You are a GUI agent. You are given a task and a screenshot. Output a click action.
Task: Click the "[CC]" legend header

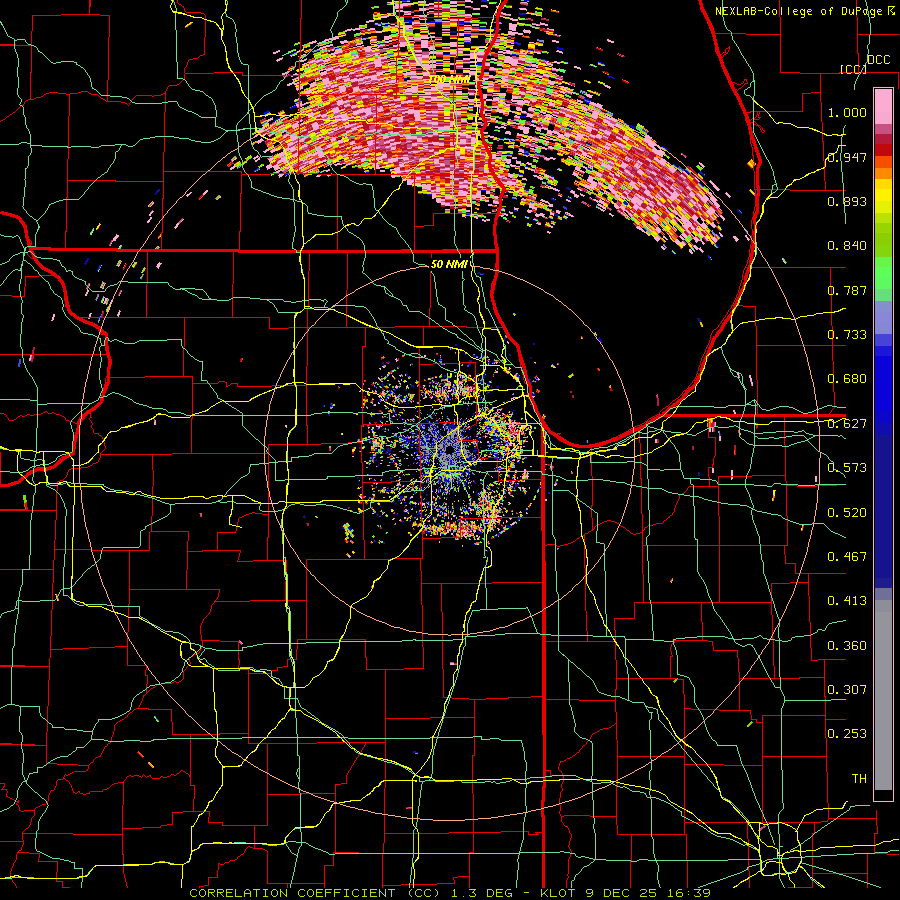[853, 69]
